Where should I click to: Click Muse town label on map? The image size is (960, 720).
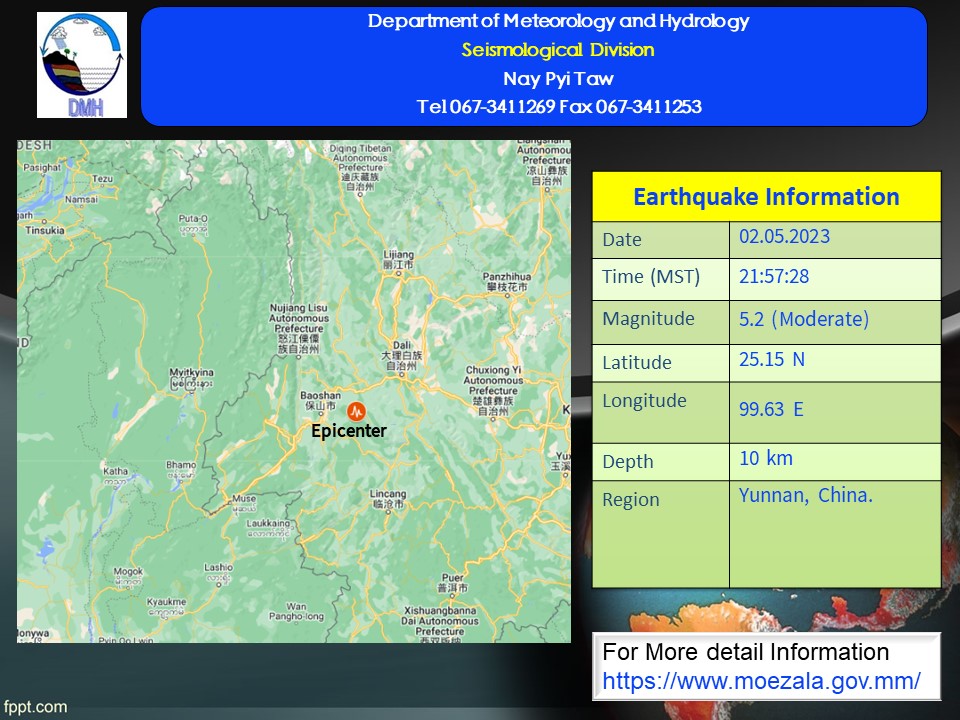point(244,503)
